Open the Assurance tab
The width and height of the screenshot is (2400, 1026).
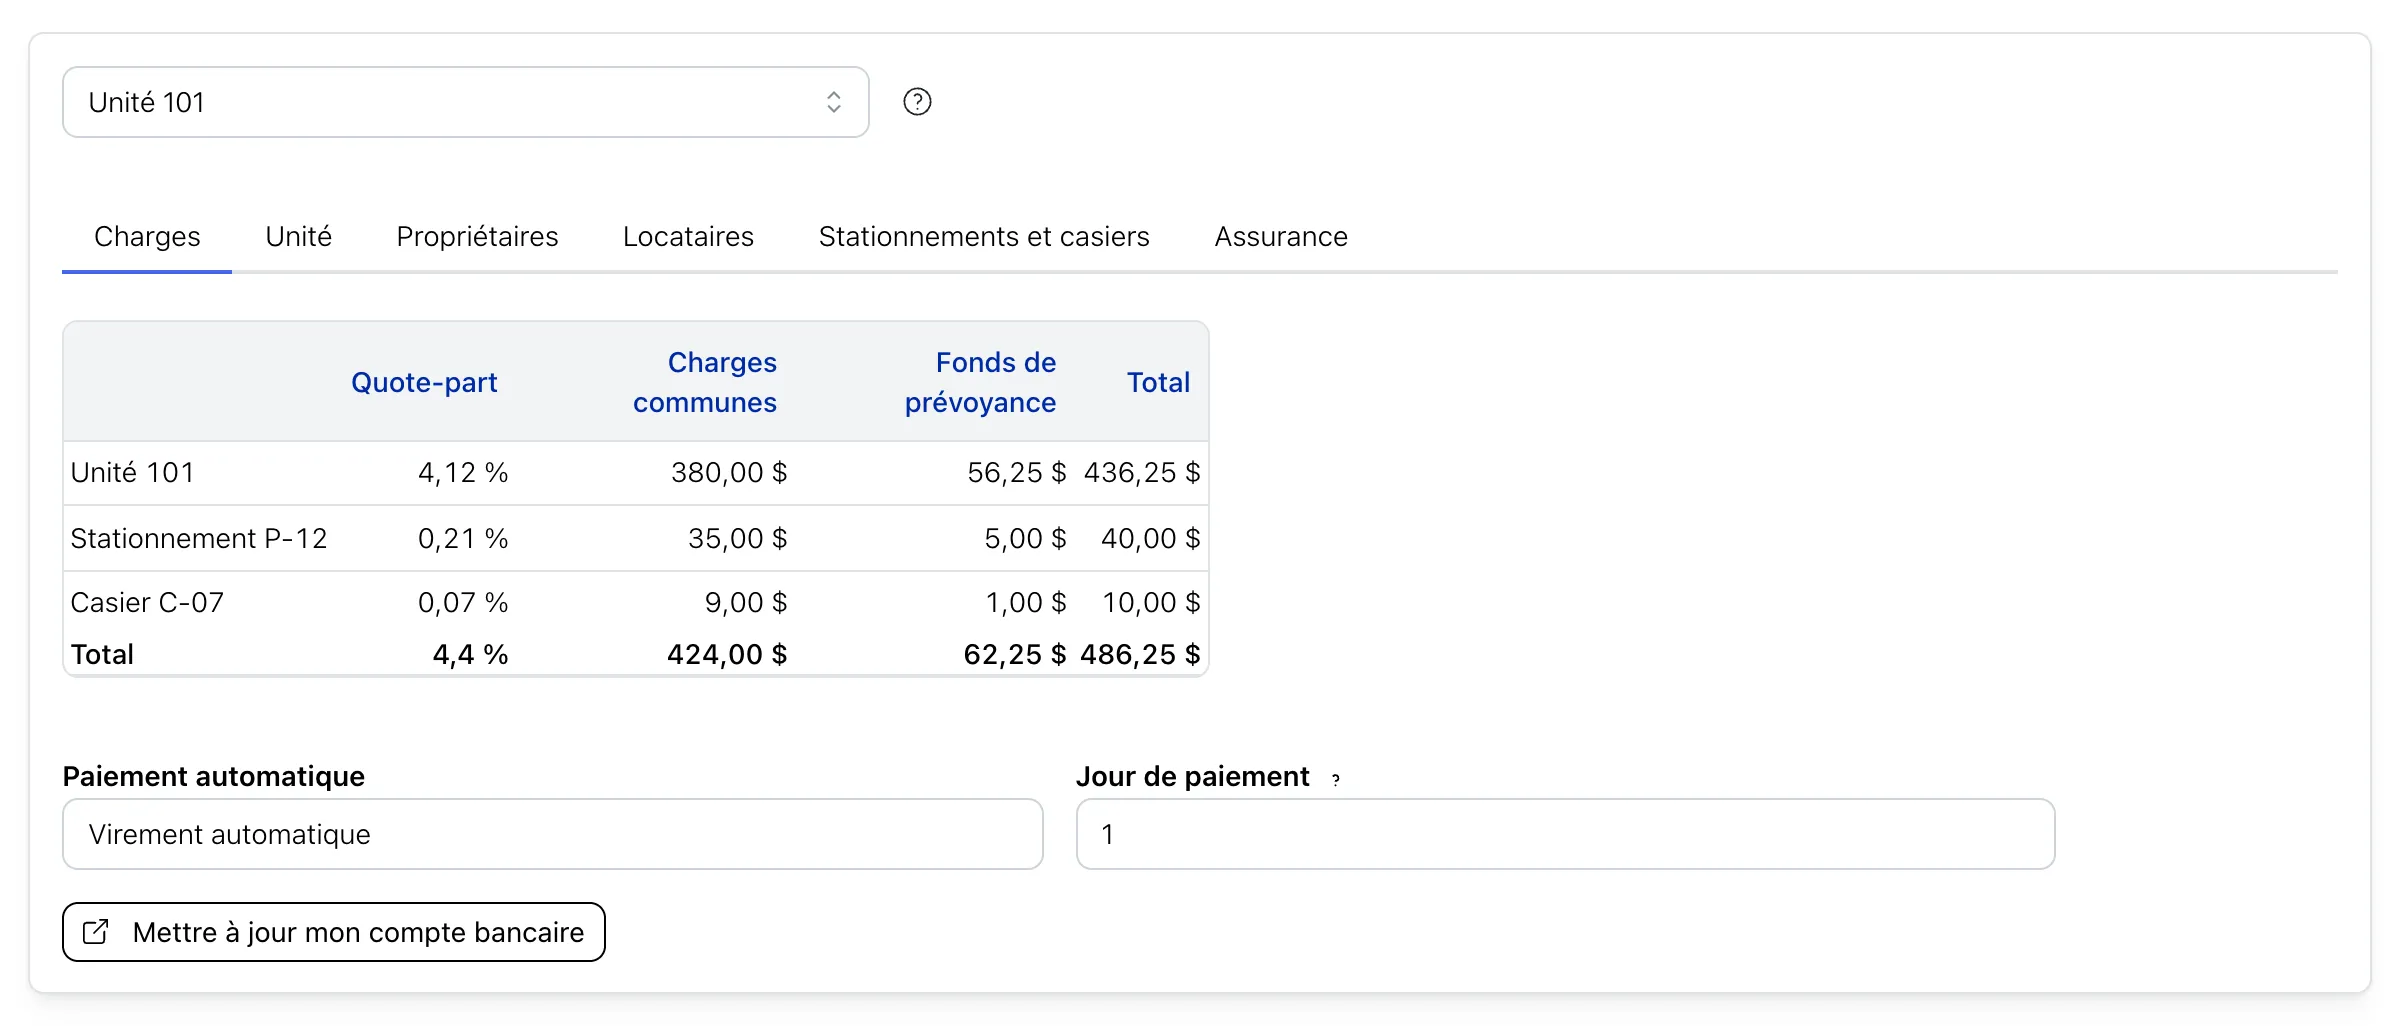click(1281, 237)
